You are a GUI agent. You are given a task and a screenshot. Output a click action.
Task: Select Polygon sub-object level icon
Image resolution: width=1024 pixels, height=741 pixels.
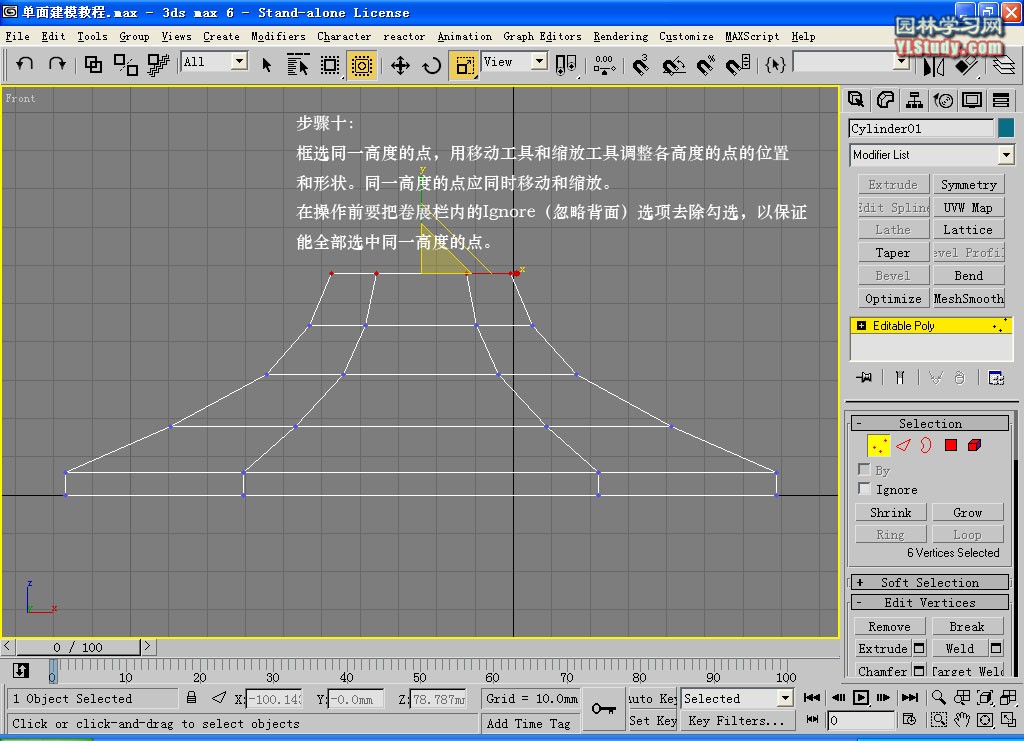[x=951, y=445]
